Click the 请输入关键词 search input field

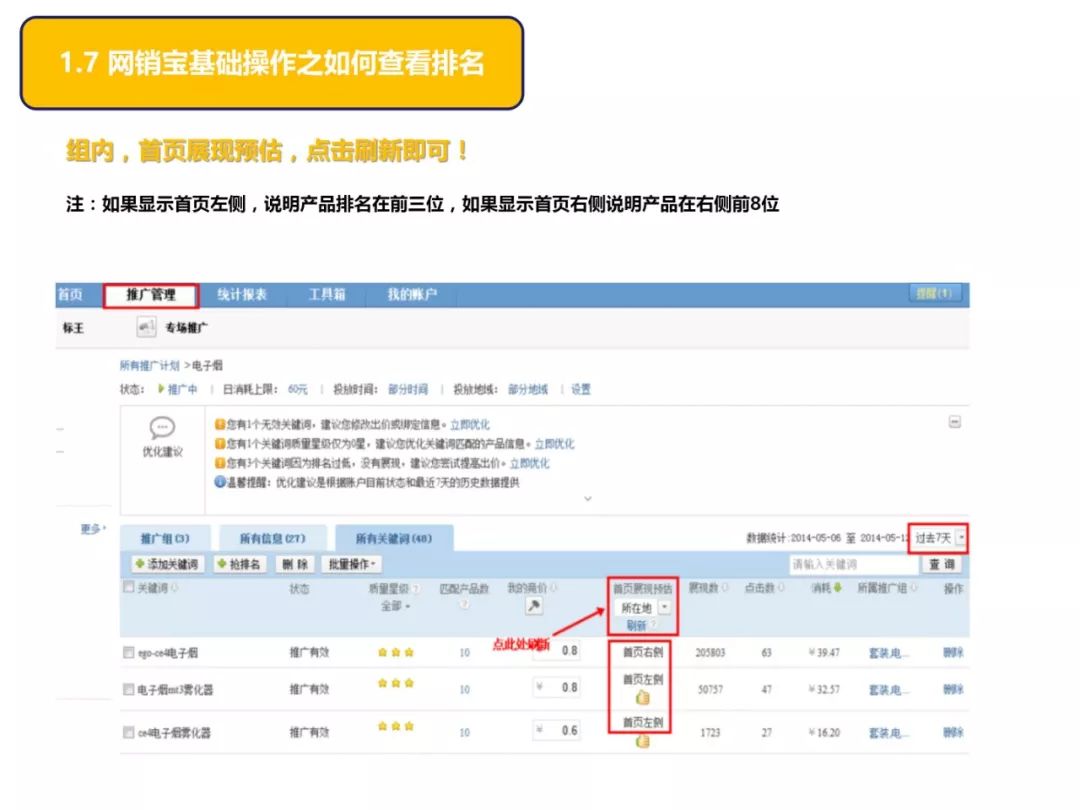tap(855, 565)
